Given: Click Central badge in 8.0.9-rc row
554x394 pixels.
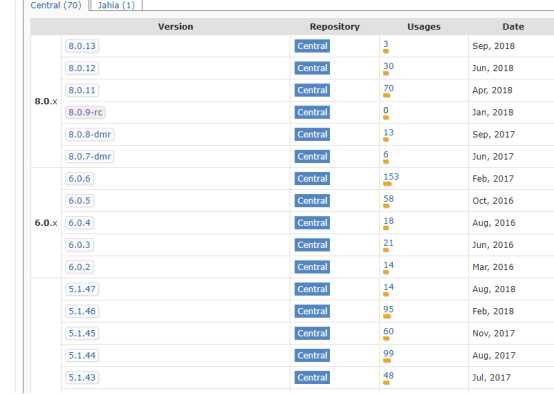Looking at the screenshot, I should [x=312, y=112].
